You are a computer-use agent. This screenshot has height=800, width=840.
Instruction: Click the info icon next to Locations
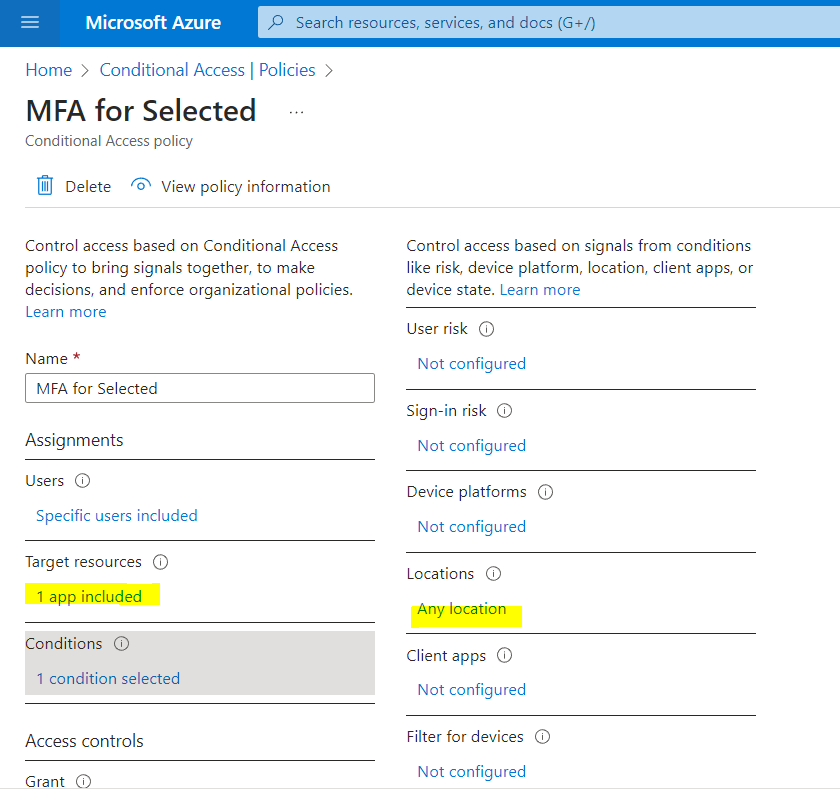(493, 574)
